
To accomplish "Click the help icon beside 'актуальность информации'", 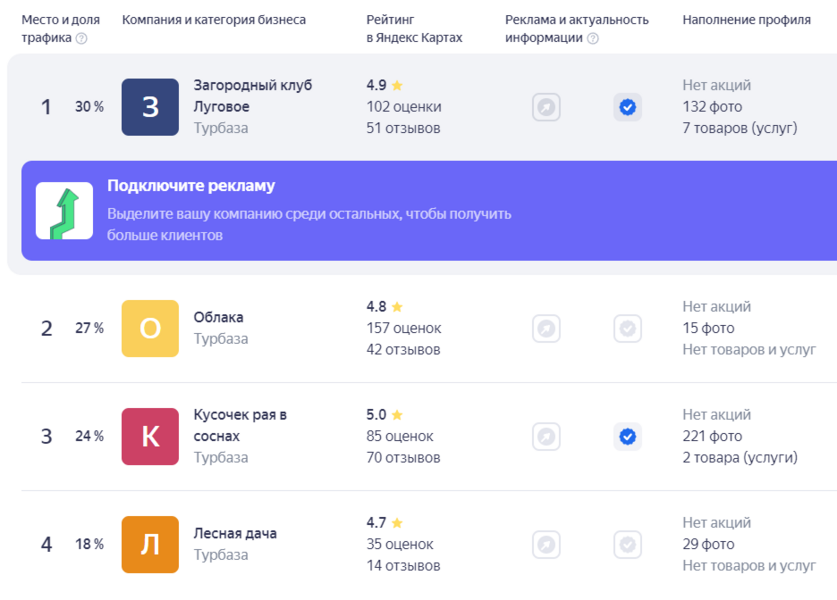I will click(593, 38).
